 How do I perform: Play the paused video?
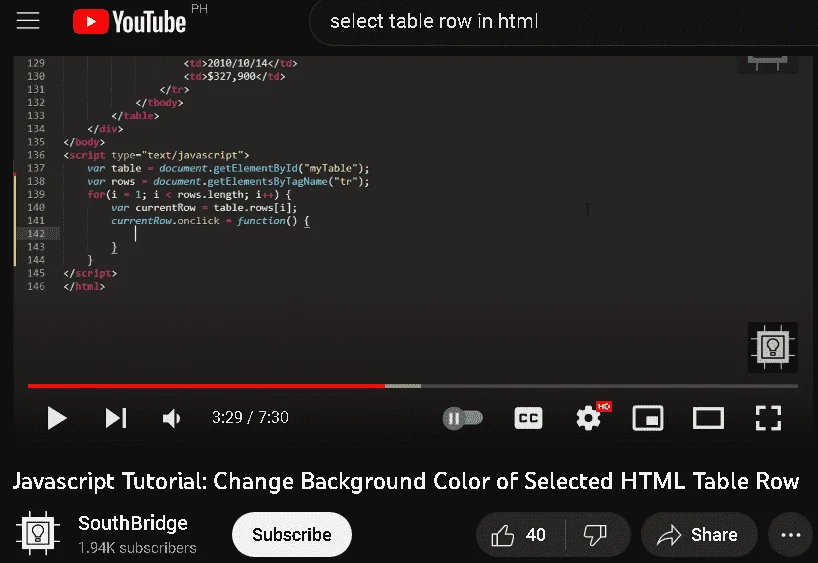[56, 418]
